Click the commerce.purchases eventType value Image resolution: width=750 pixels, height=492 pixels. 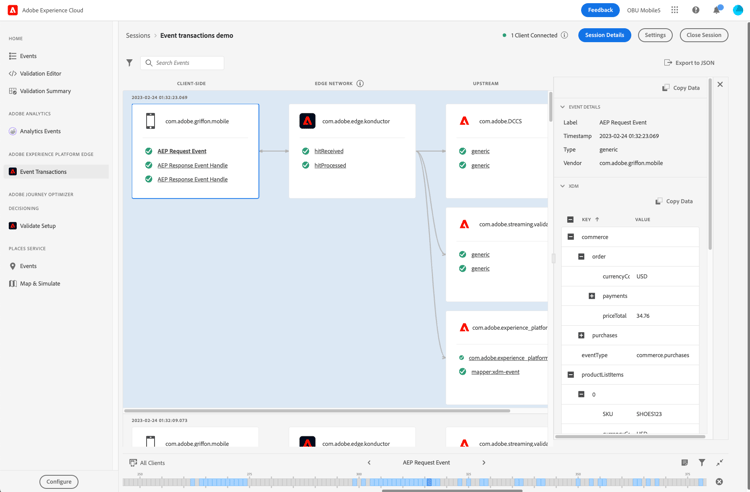tap(662, 355)
